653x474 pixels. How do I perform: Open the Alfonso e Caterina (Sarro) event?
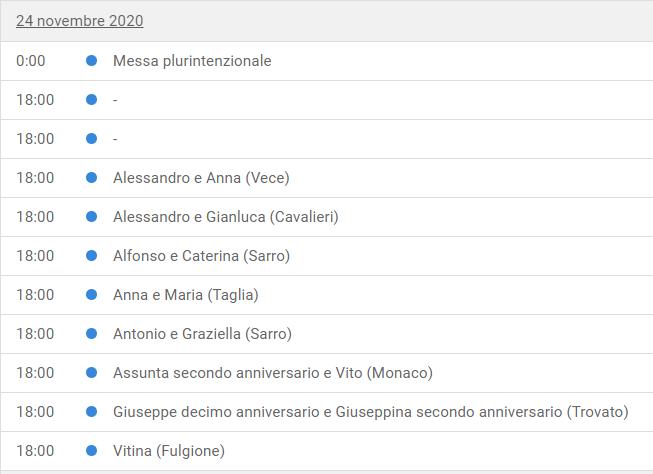pyautogui.click(x=202, y=256)
